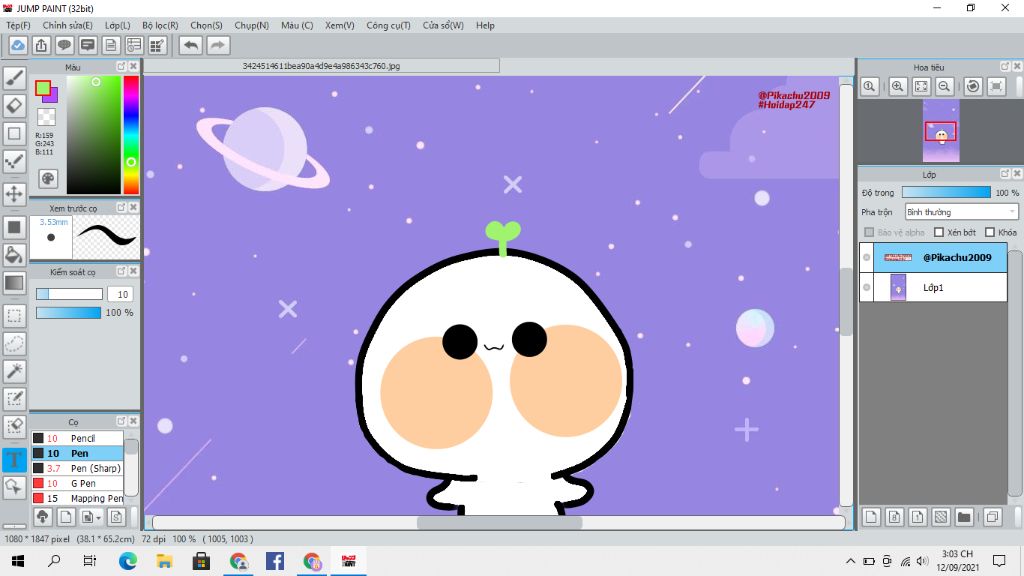The image size is (1024, 576).
Task: Toggle the Khóa lock checkbox
Action: [990, 232]
